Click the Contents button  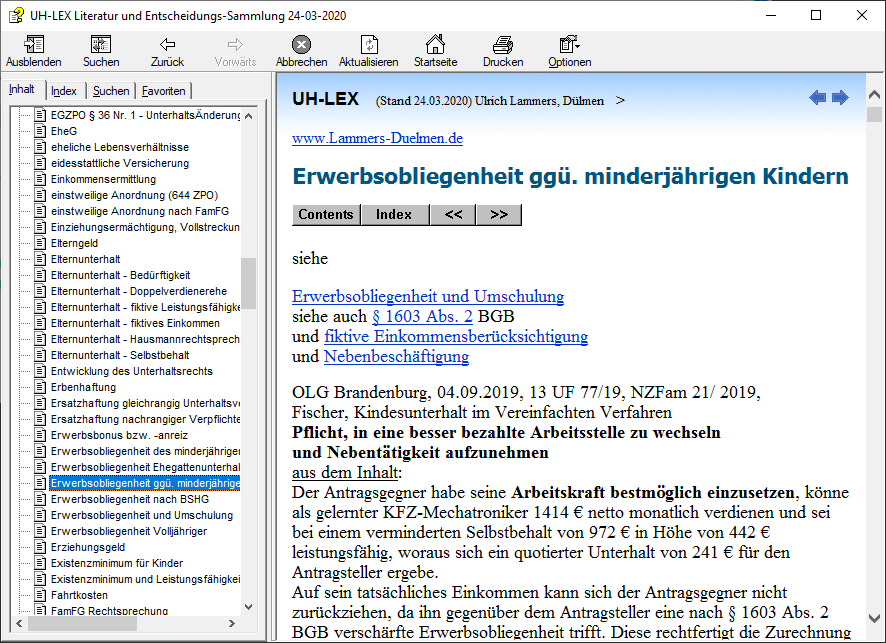(326, 215)
